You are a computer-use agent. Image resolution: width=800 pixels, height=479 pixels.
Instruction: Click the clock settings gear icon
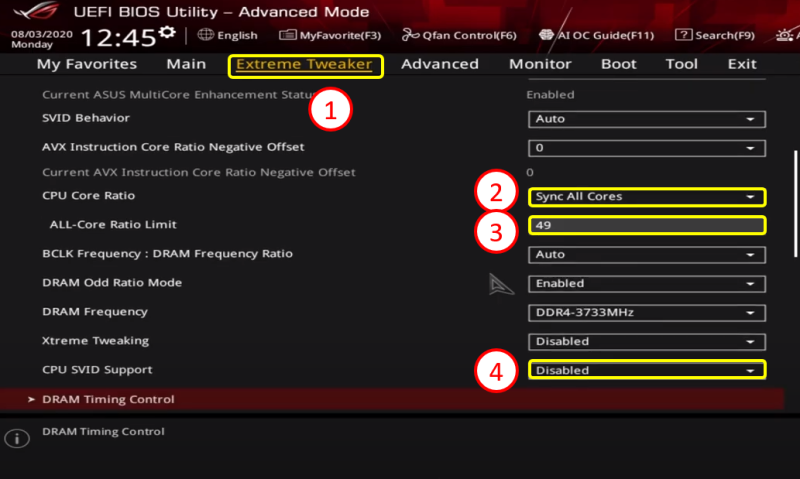click(167, 33)
